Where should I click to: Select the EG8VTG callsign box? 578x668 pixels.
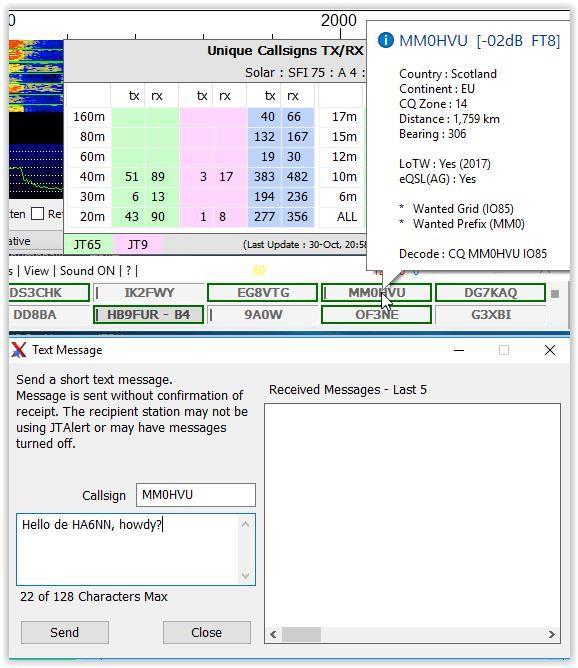coord(263,293)
